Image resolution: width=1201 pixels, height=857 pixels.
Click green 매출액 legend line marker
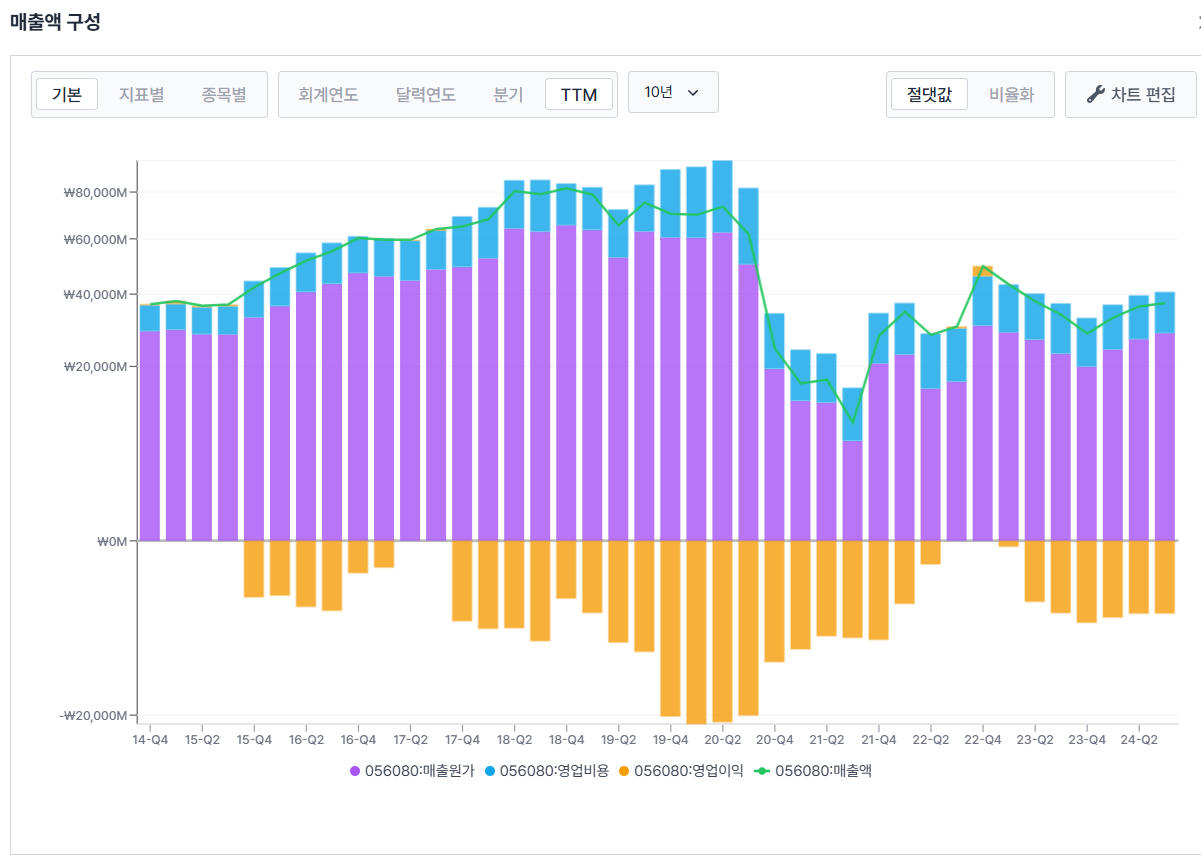[x=762, y=771]
